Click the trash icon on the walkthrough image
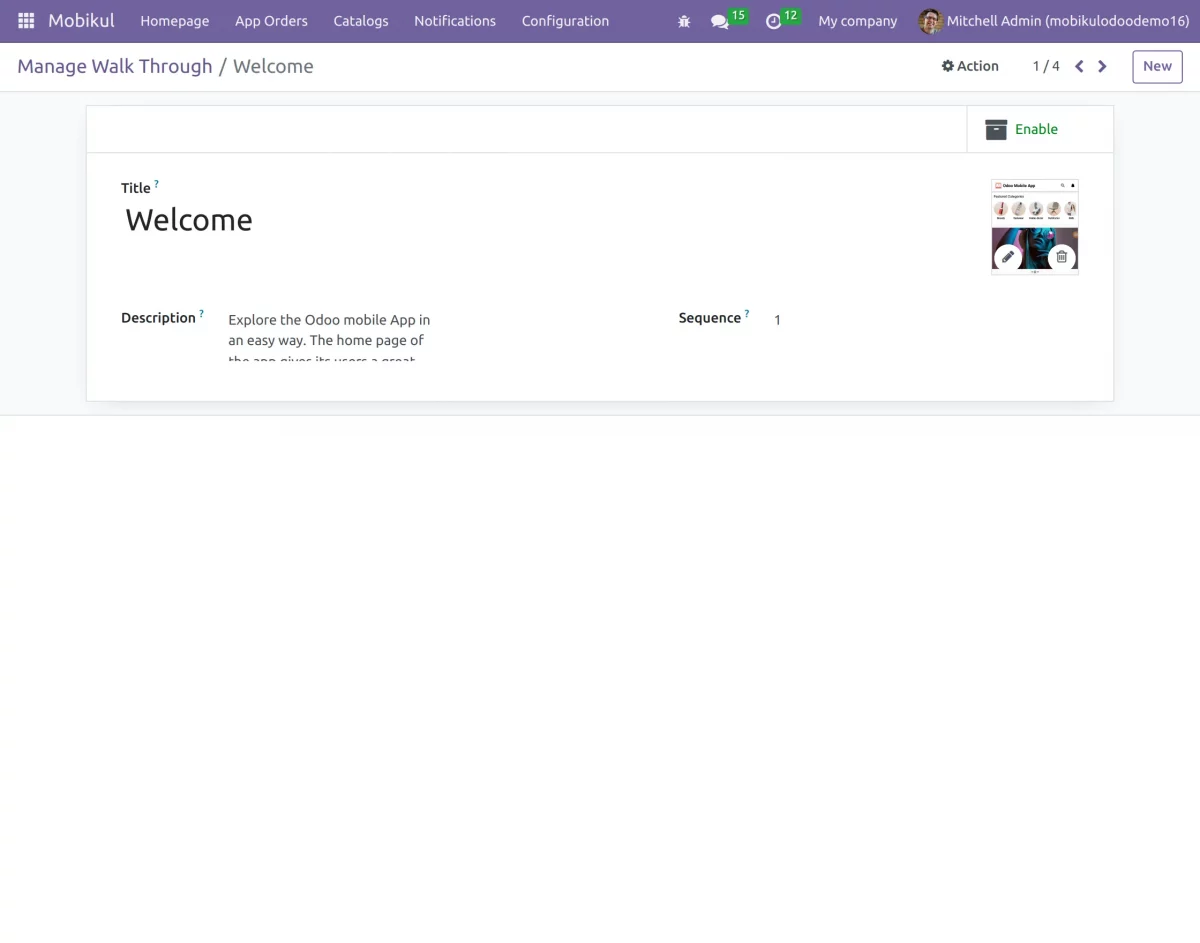The height and width of the screenshot is (943, 1200). [1061, 256]
